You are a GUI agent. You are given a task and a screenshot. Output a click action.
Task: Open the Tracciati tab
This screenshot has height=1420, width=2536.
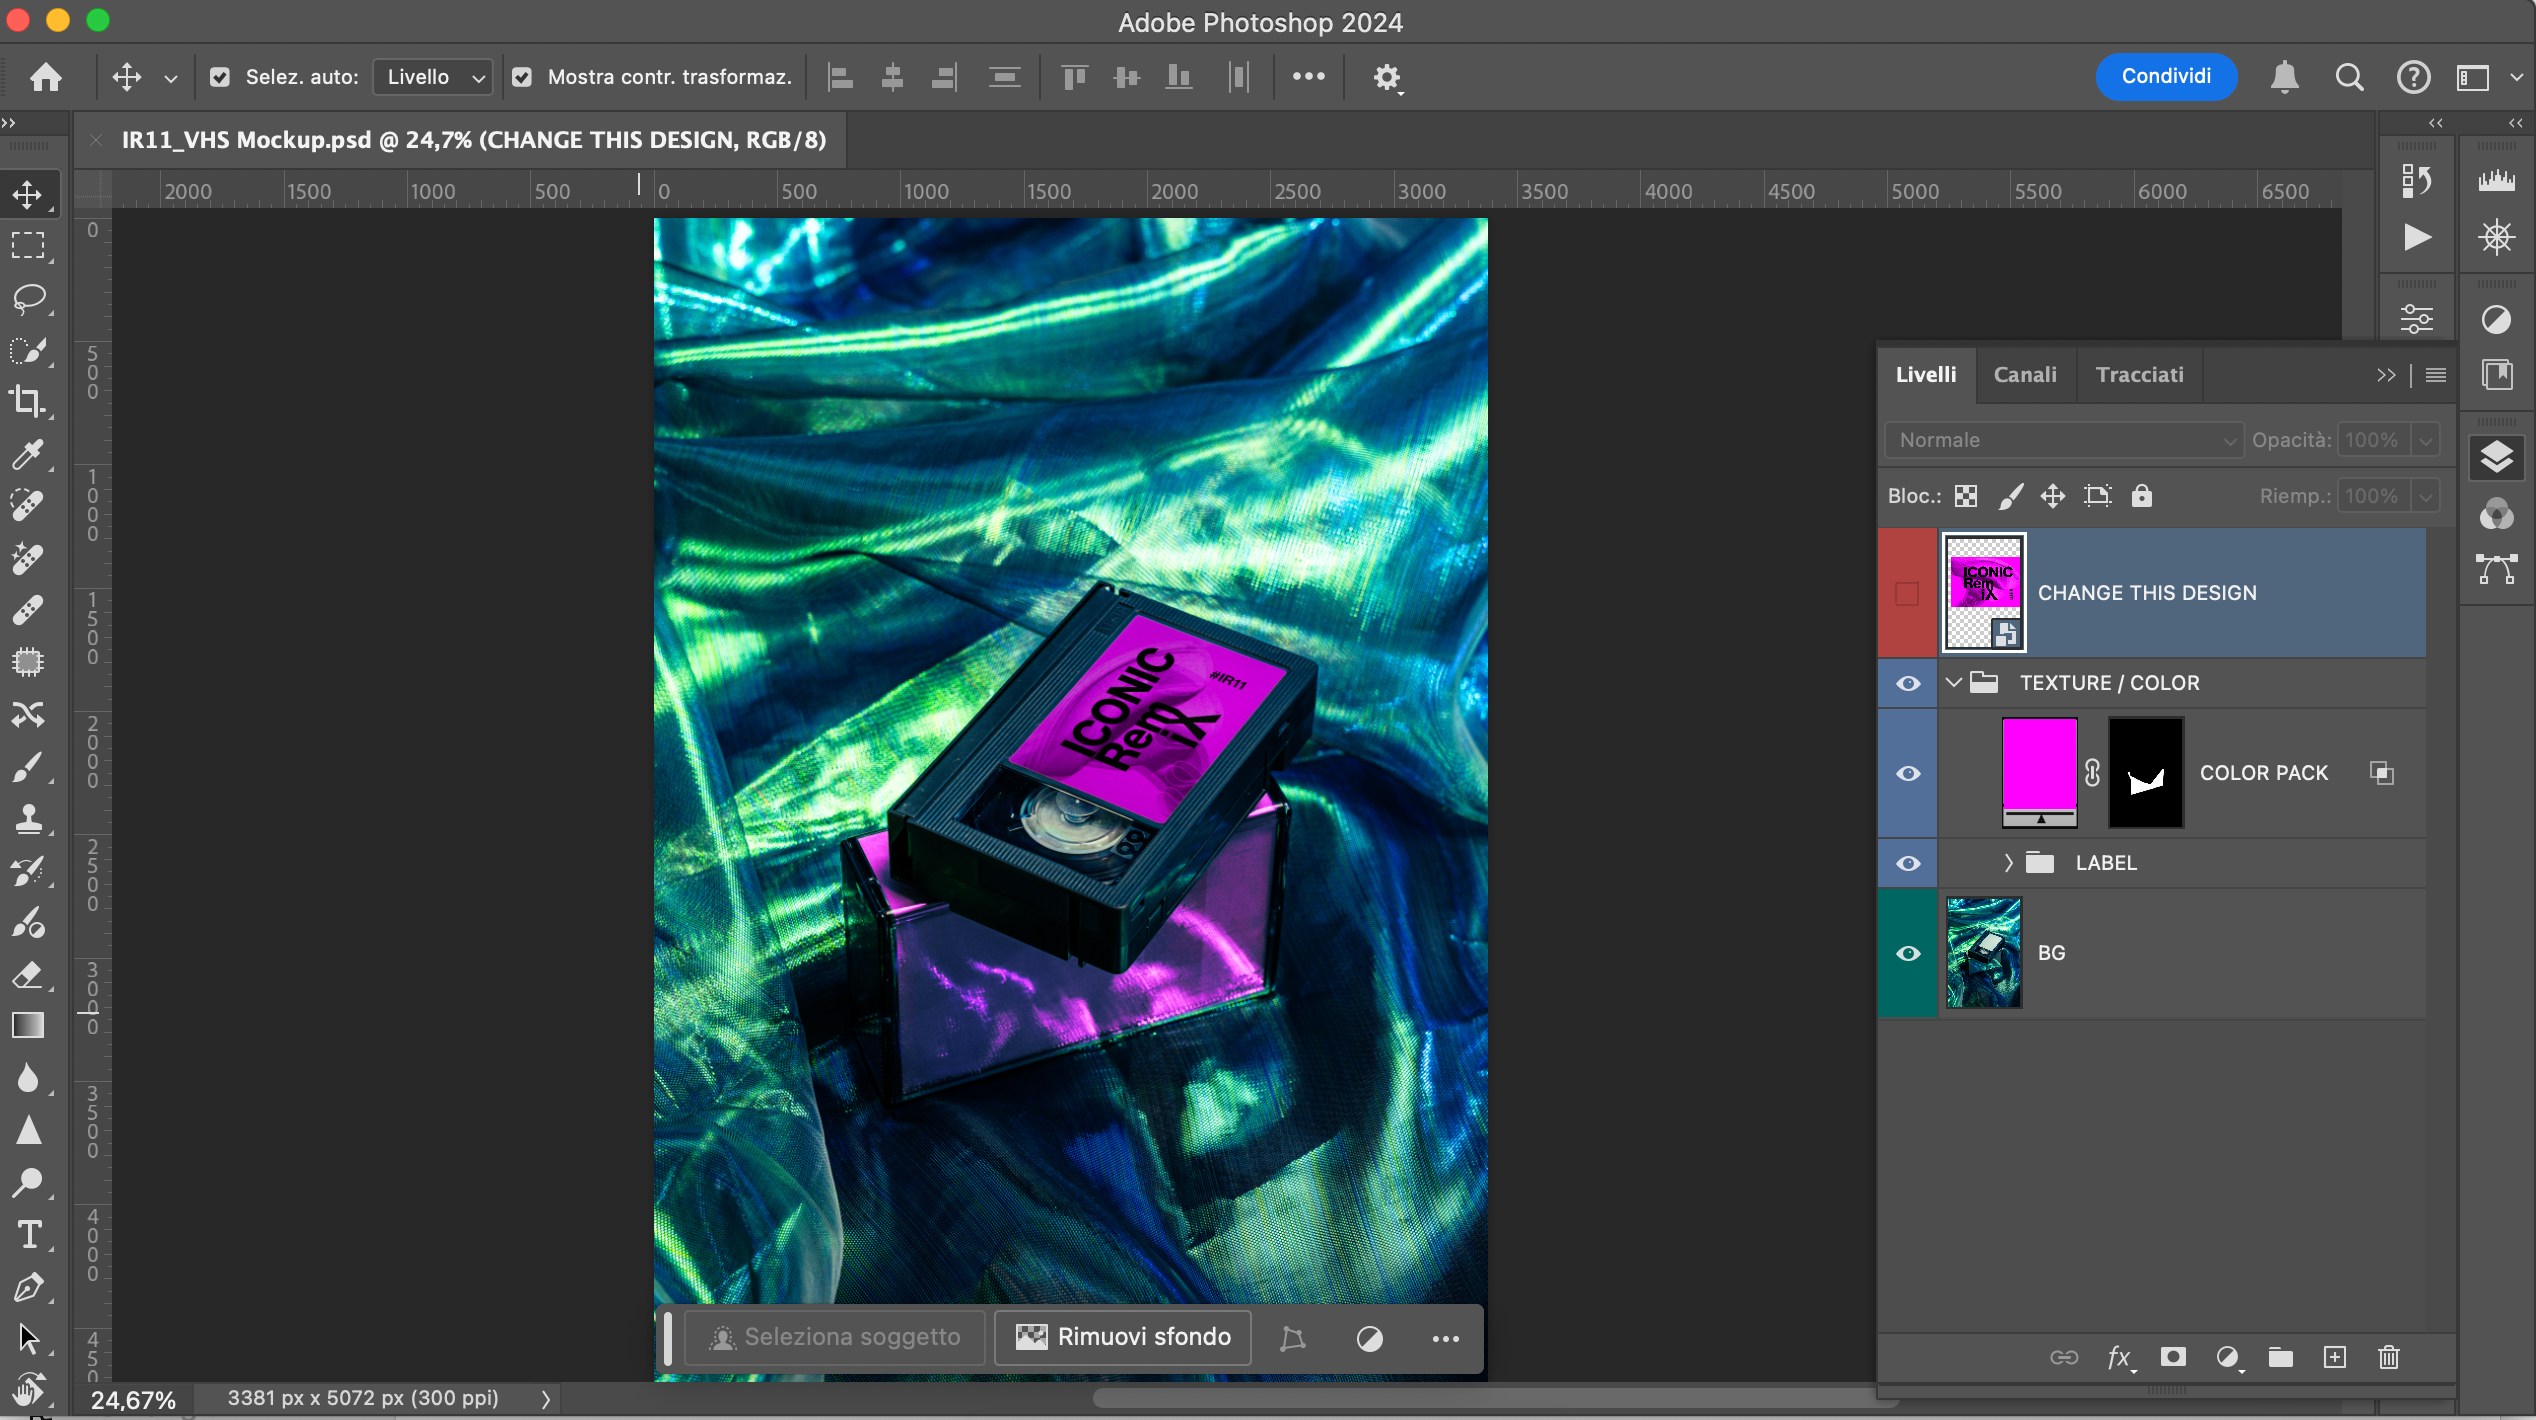[x=2139, y=375]
